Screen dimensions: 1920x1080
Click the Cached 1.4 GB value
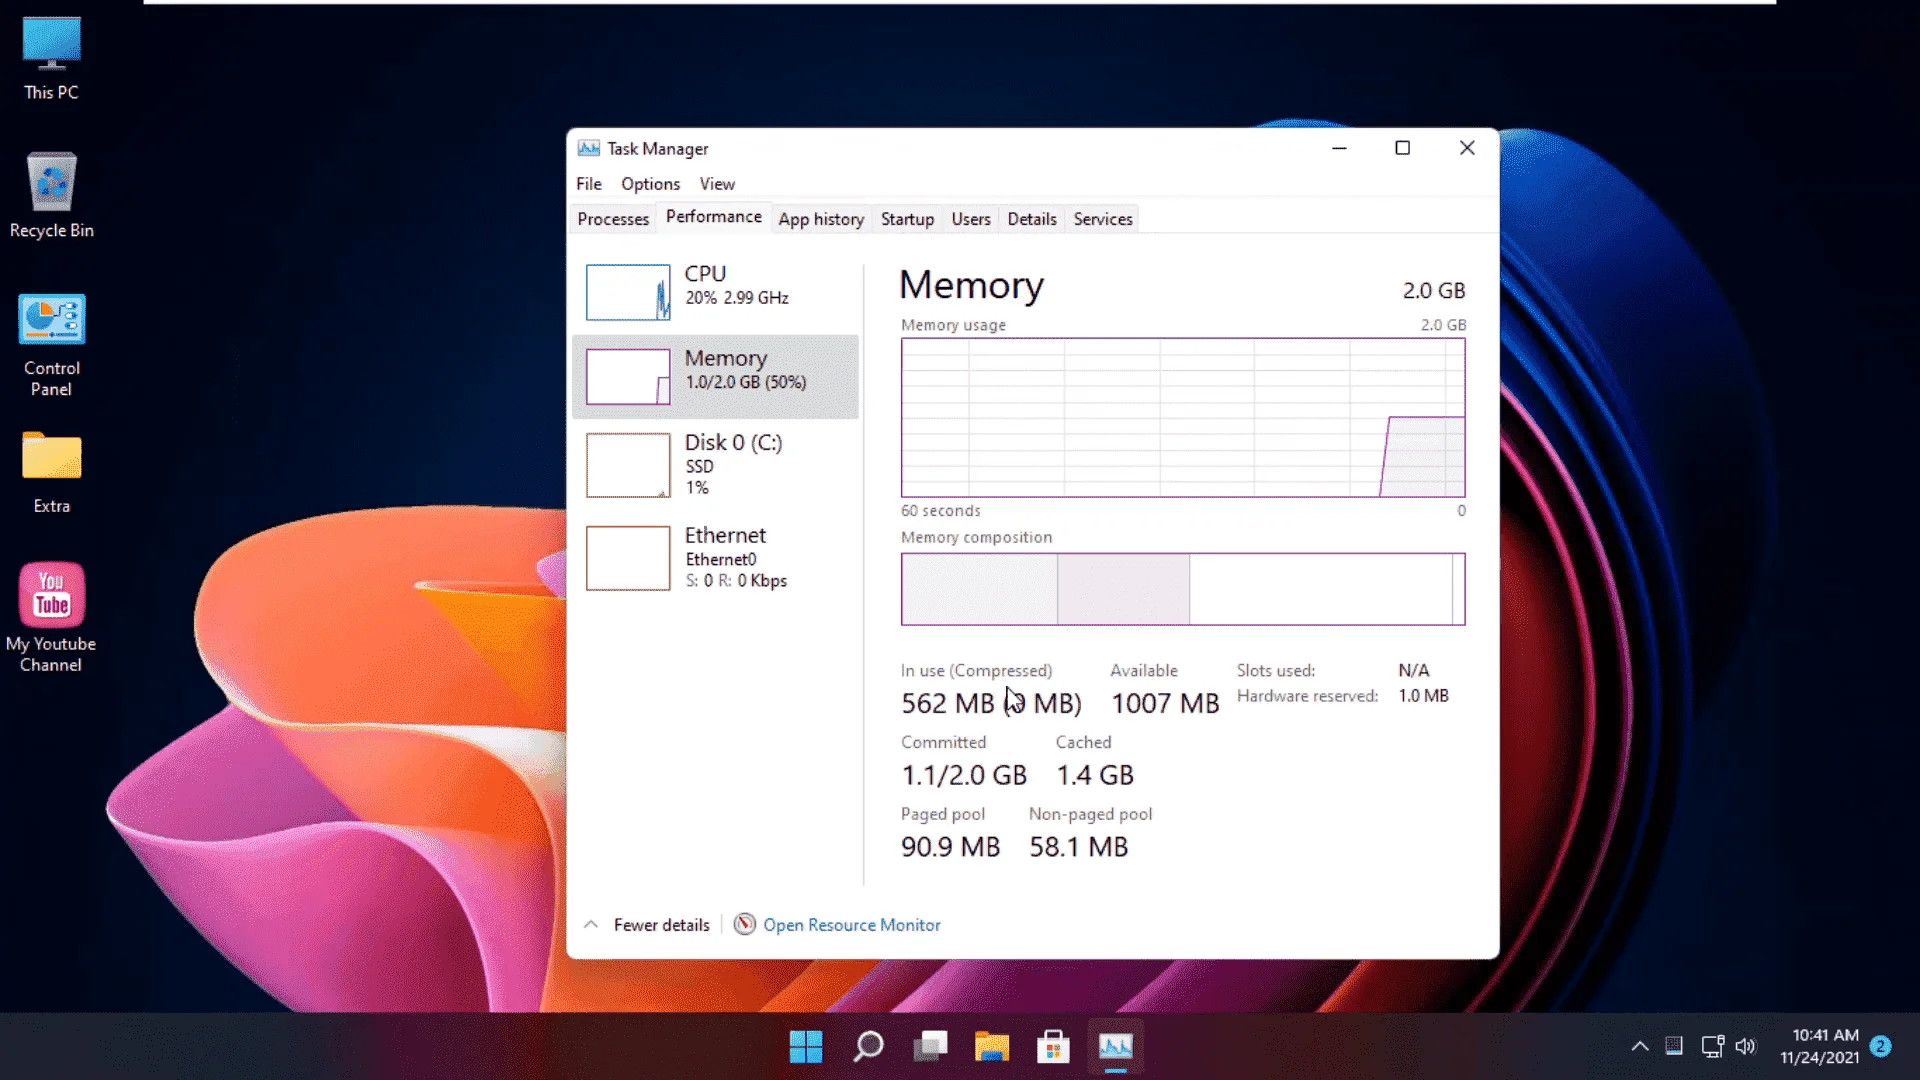point(1095,775)
